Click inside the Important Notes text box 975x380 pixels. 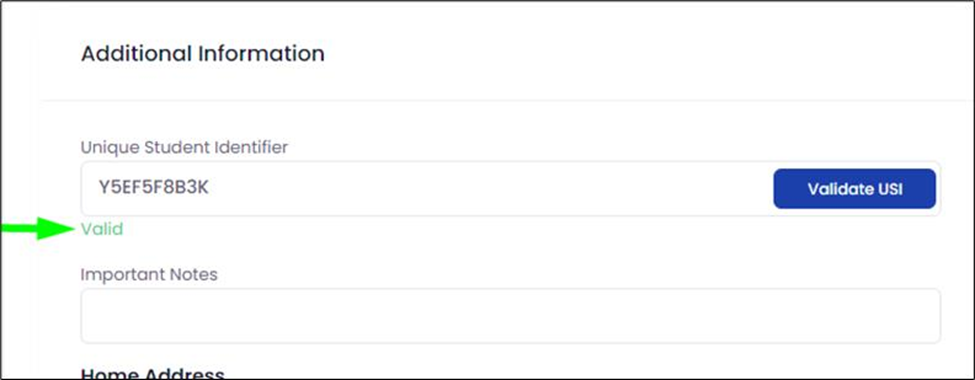click(x=511, y=316)
